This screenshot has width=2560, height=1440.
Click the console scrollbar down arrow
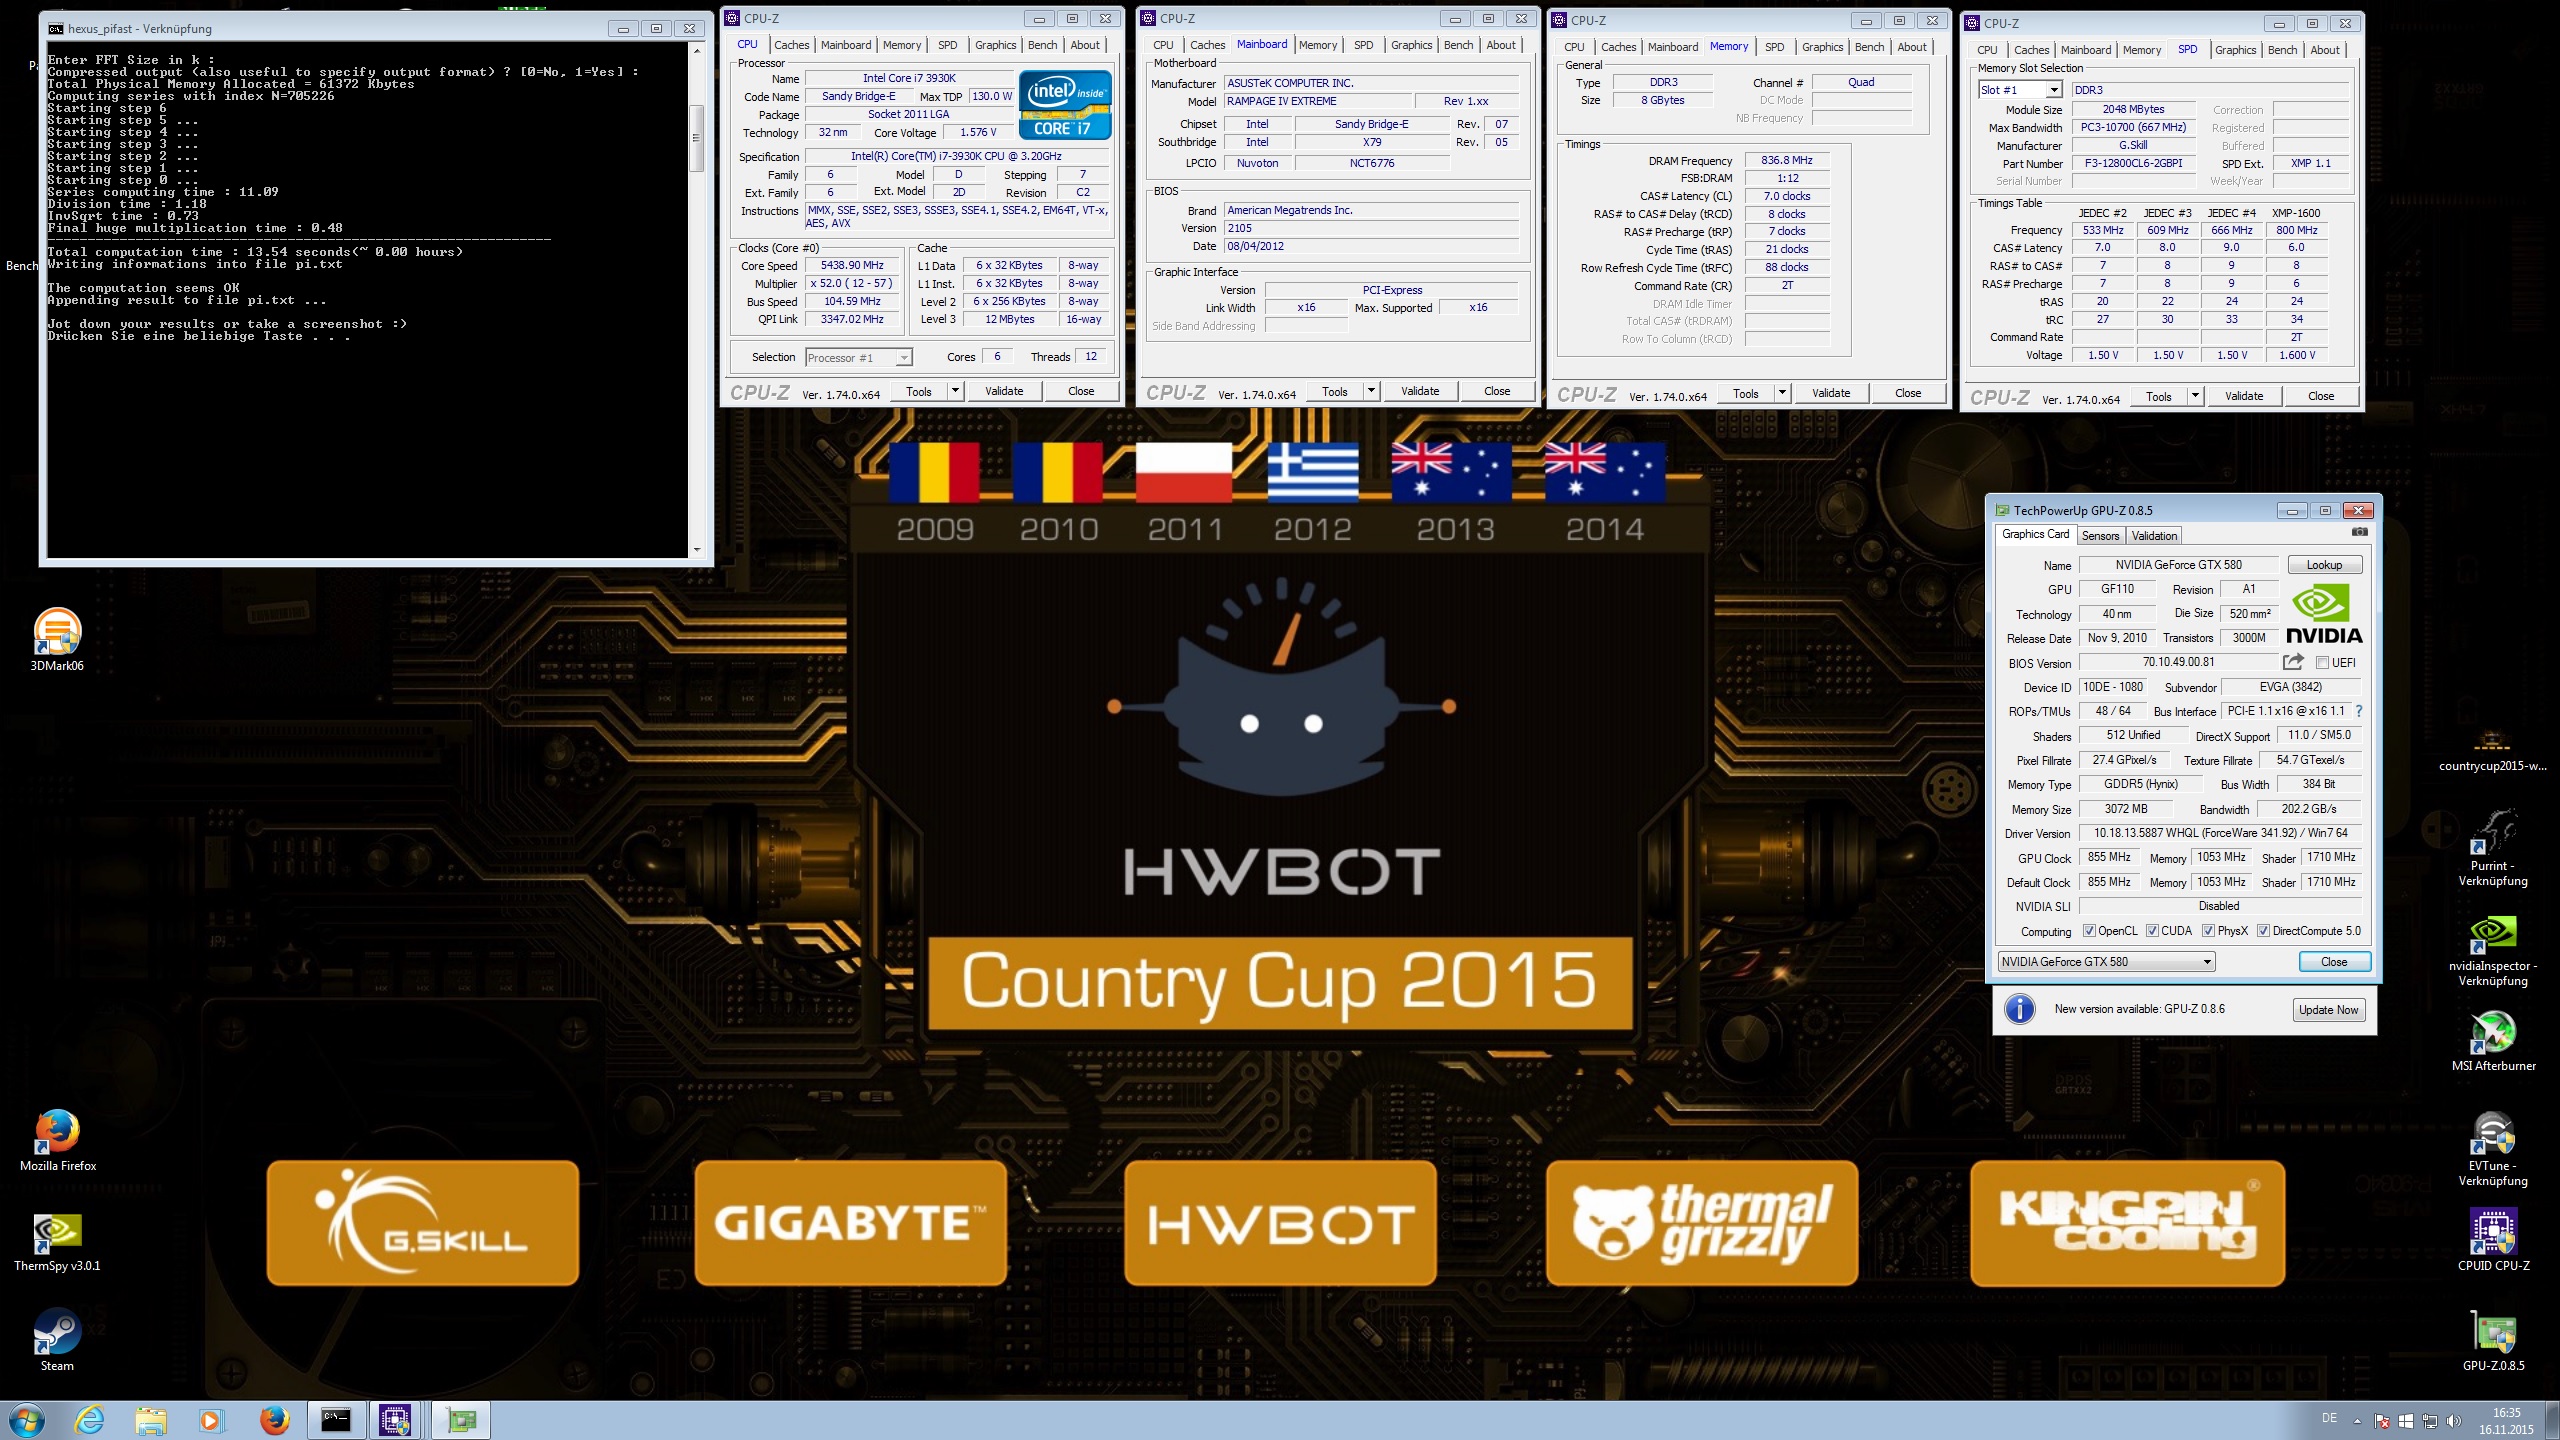pos(696,549)
